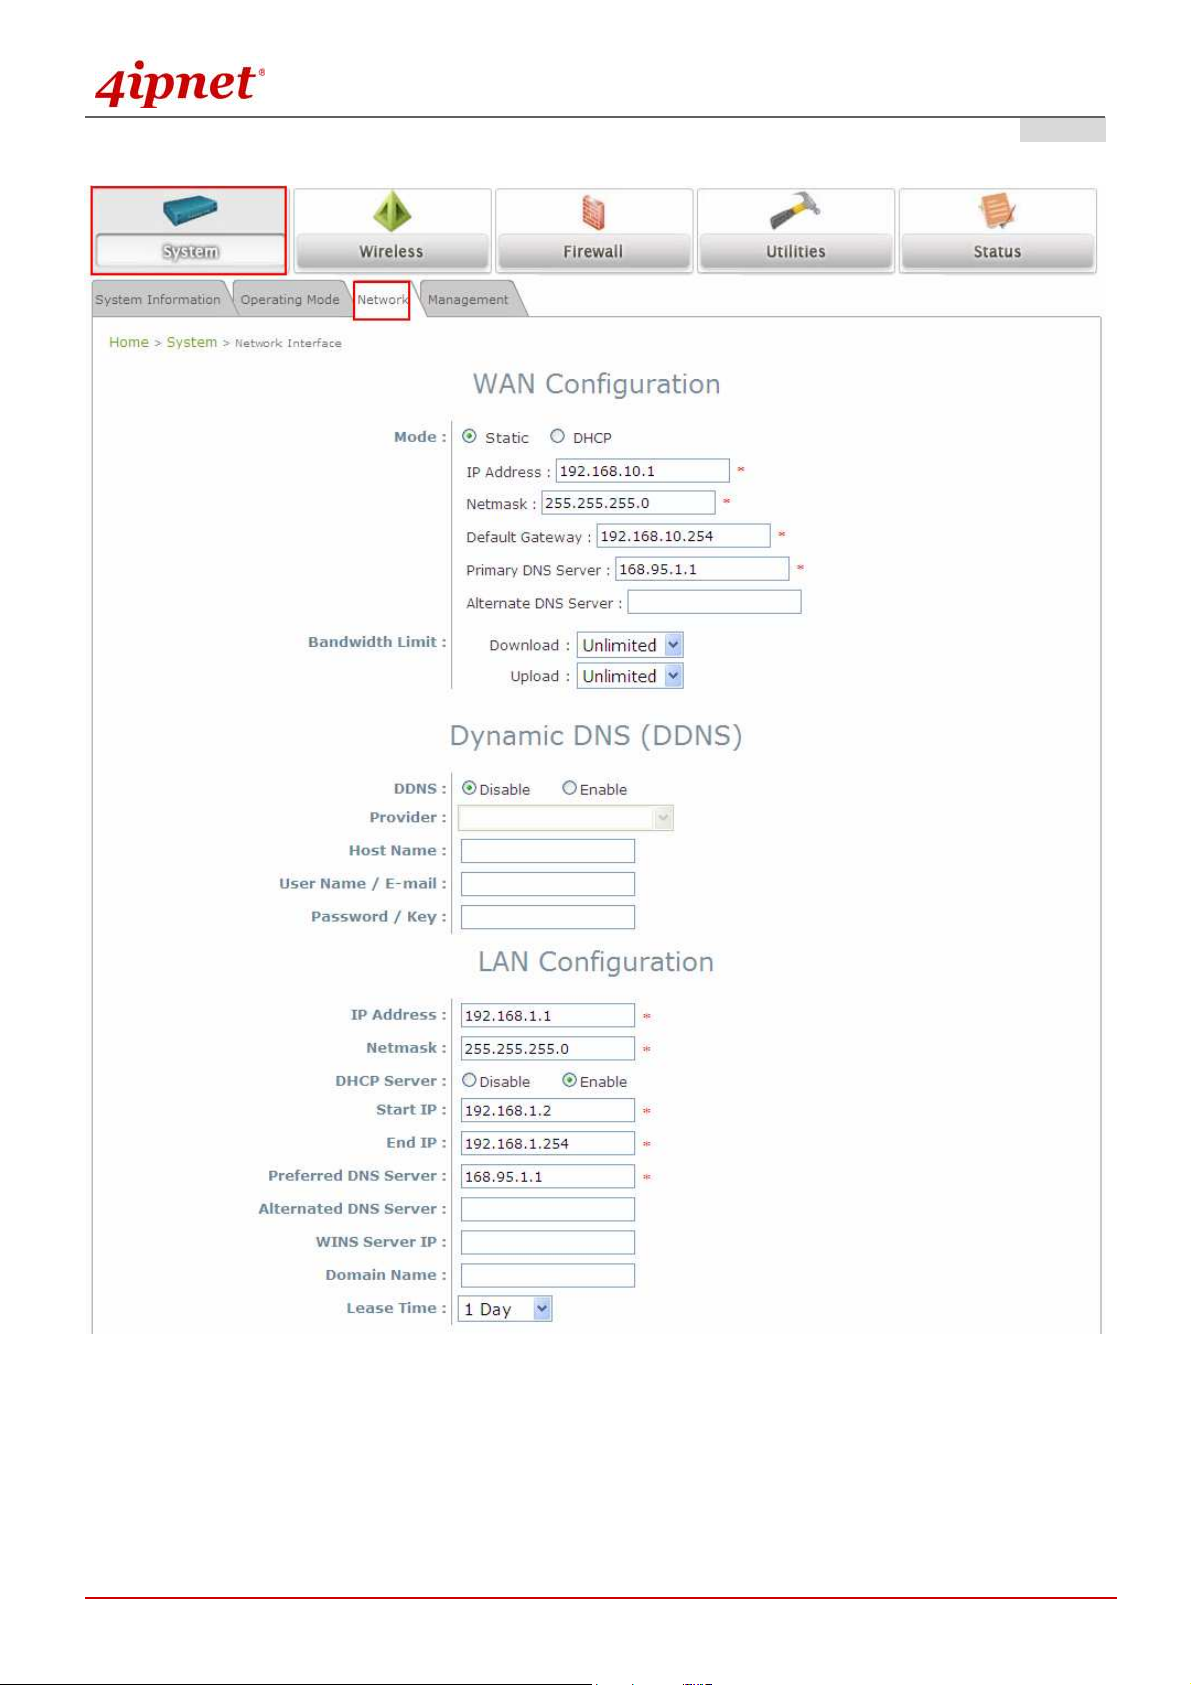Switch to the Management tab
The width and height of the screenshot is (1191, 1685).
[468, 299]
